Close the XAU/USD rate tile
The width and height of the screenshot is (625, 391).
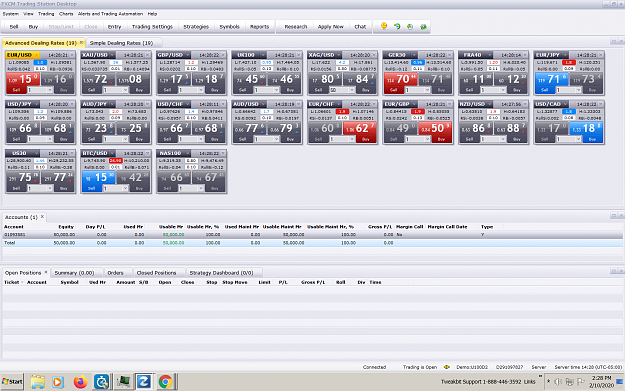(147, 55)
